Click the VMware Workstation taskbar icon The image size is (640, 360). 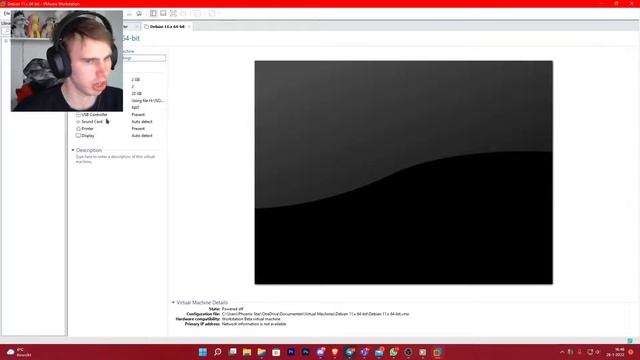click(x=438, y=352)
